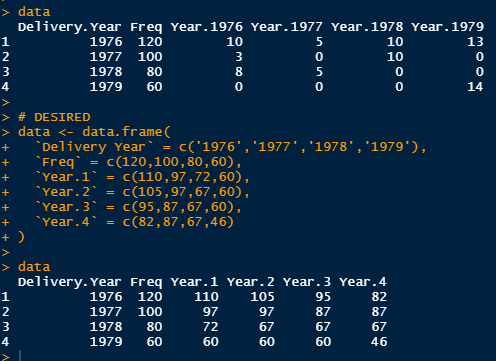Click the `Year.4` backtick name in code

(66, 222)
